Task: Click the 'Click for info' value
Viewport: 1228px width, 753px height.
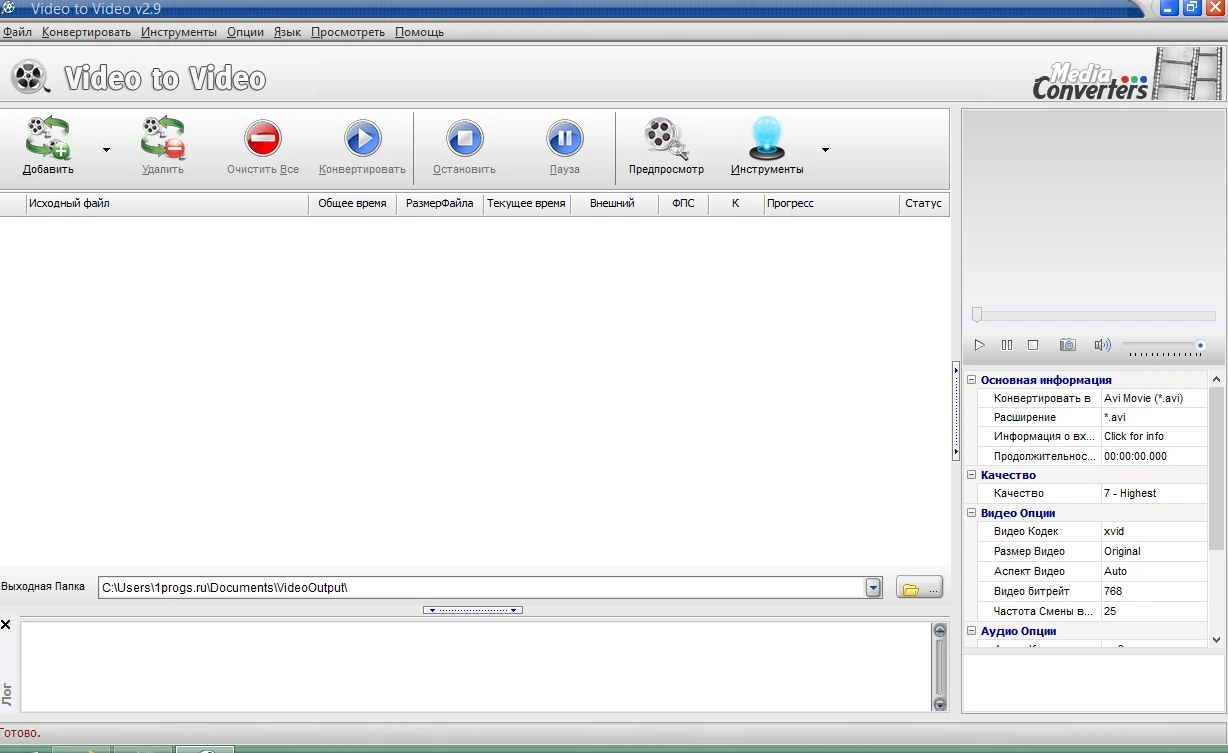Action: 1154,436
